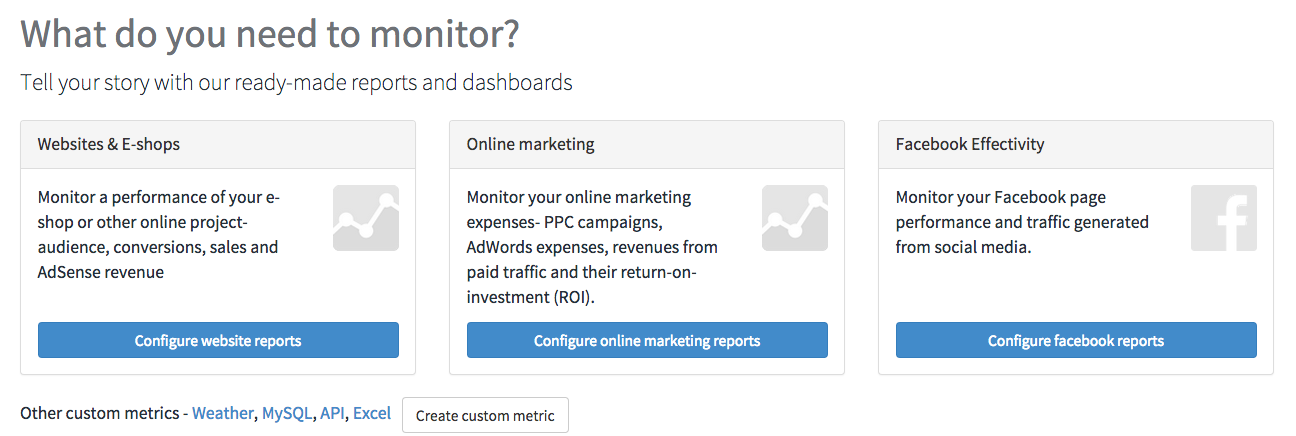Click the e-shop performance description text

pyautogui.click(x=159, y=234)
